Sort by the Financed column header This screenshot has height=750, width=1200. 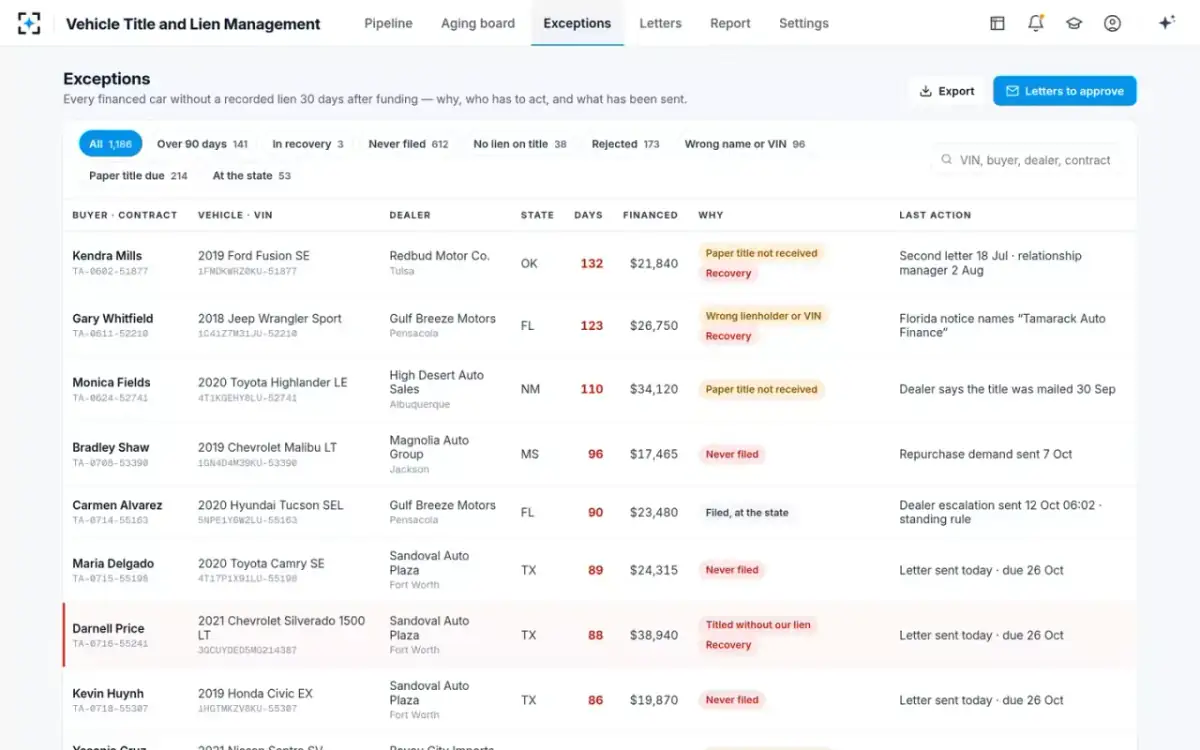pos(650,215)
